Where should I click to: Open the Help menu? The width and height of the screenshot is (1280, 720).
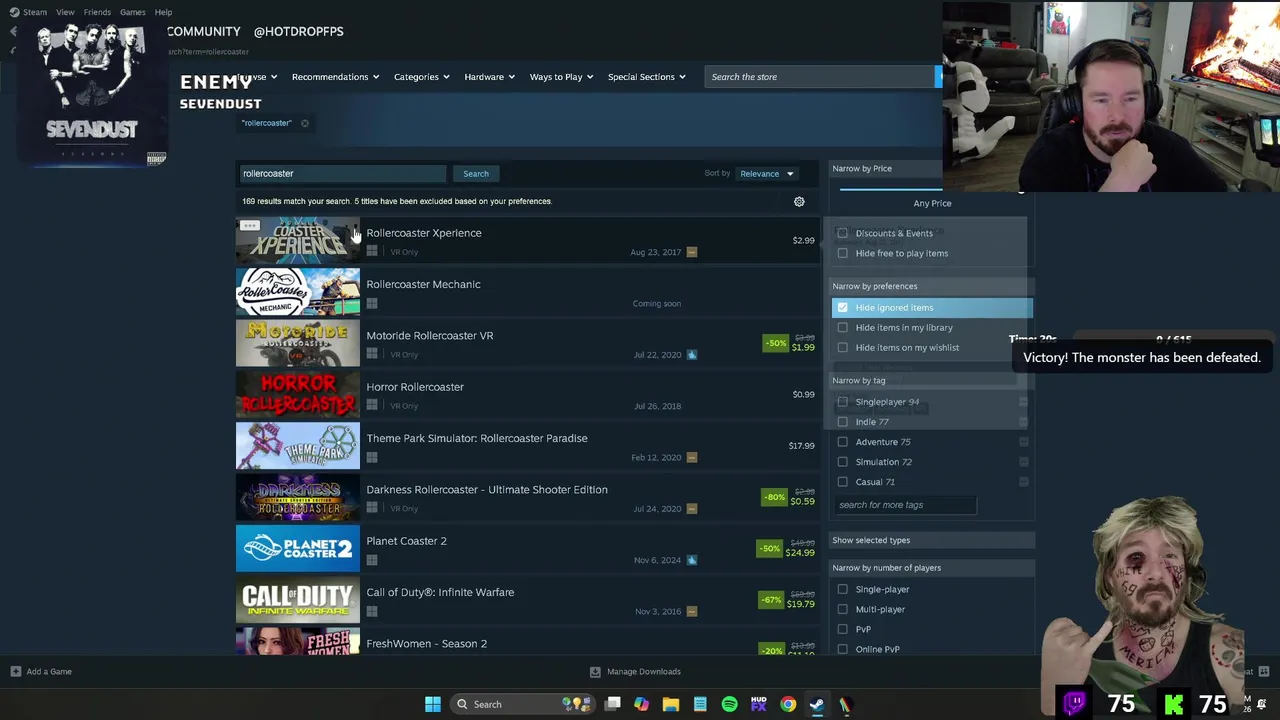[x=163, y=12]
